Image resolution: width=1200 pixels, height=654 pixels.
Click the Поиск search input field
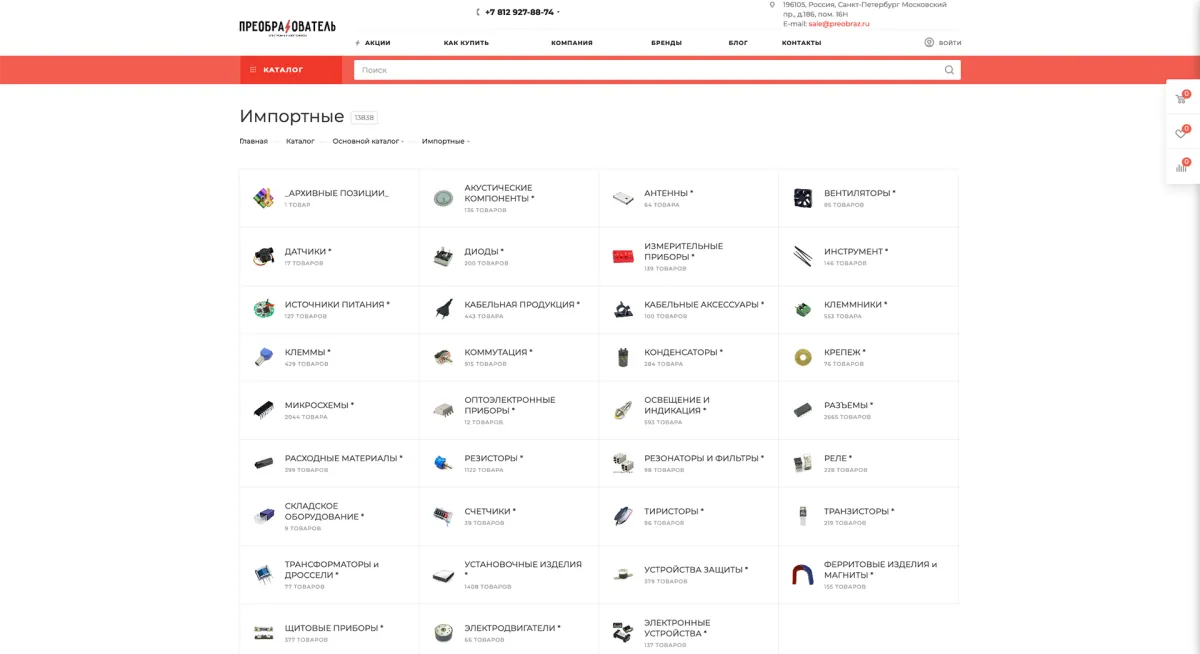[x=657, y=70]
